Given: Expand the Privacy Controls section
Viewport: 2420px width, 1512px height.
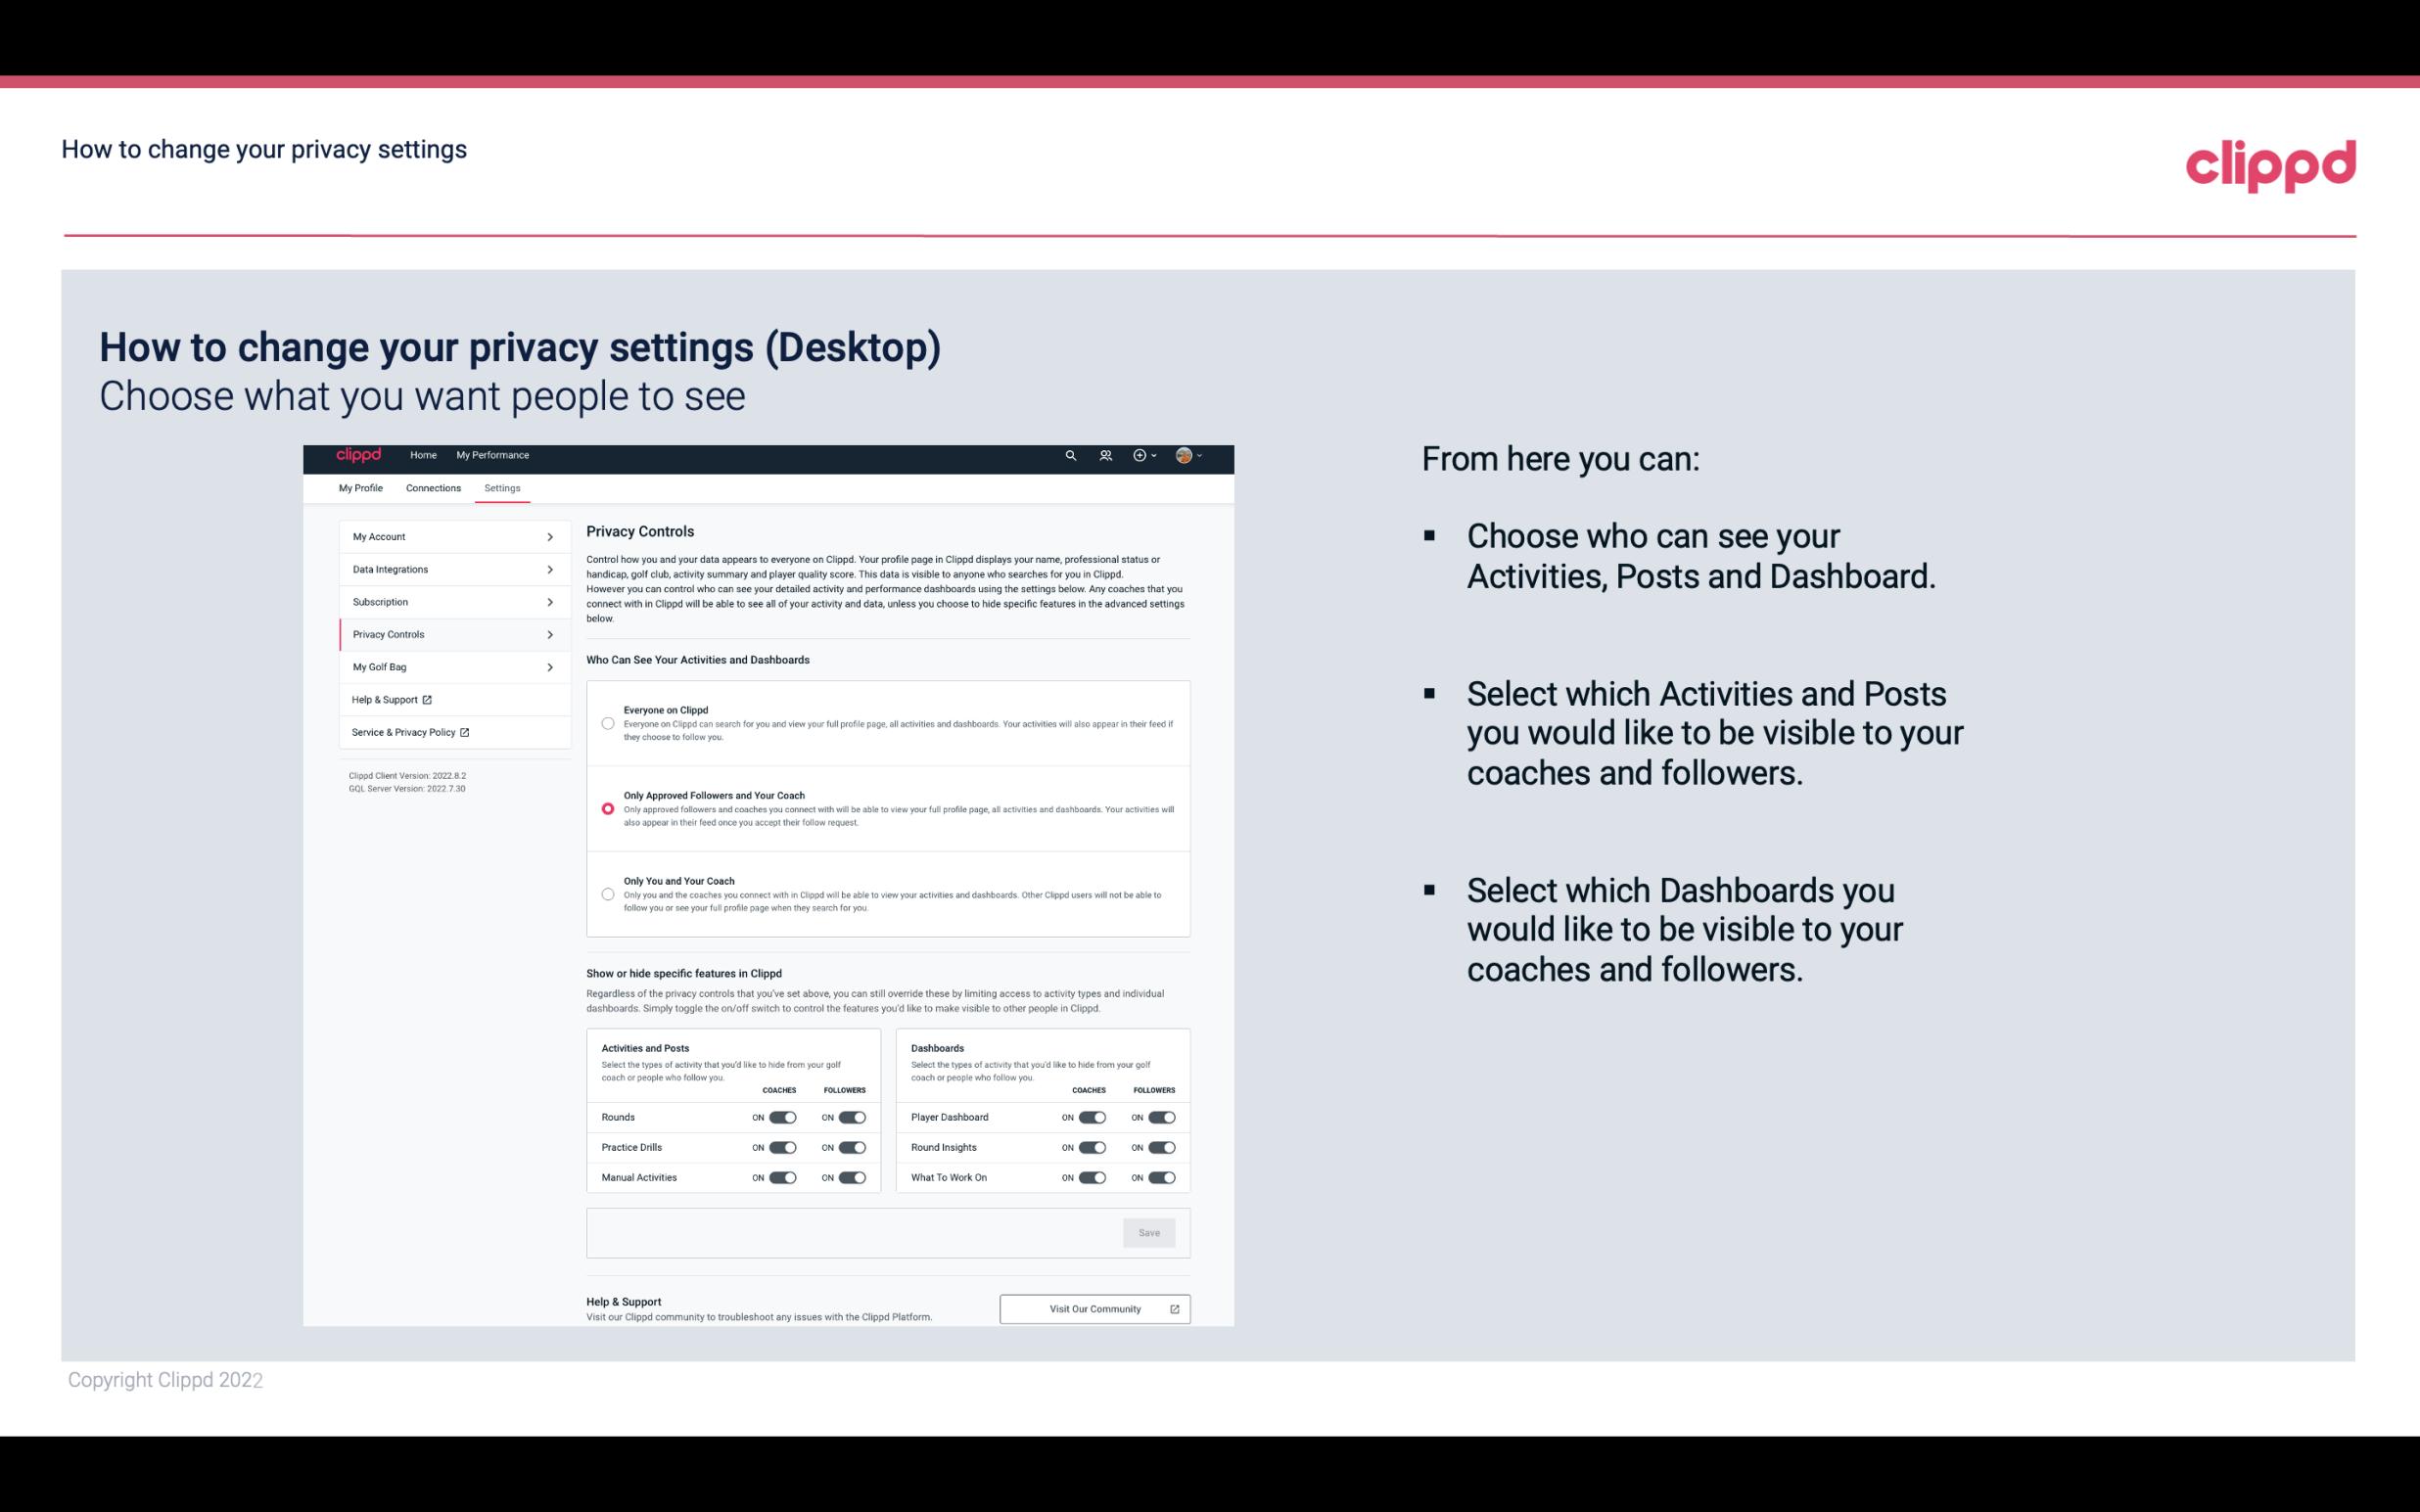Looking at the screenshot, I should click(x=446, y=634).
